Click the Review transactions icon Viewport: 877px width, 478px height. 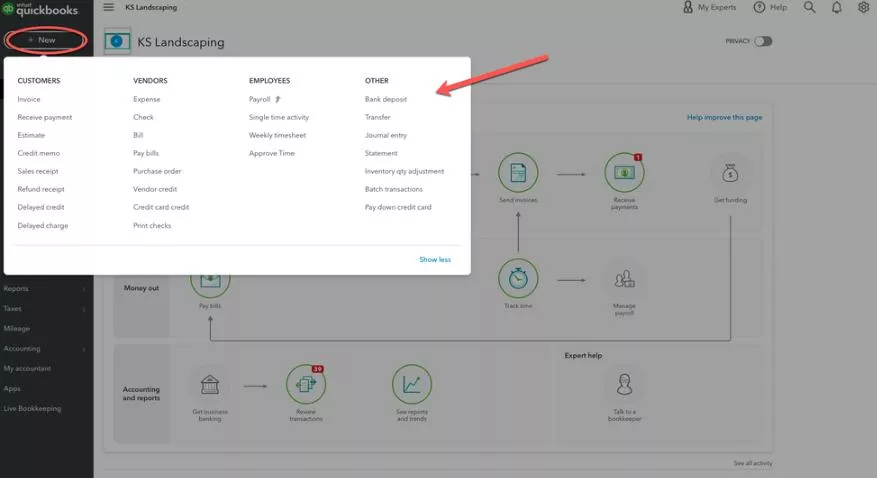coord(305,385)
